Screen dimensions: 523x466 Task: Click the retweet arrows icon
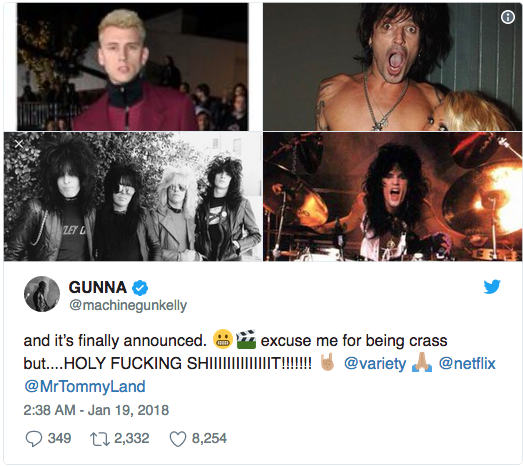[x=100, y=439]
